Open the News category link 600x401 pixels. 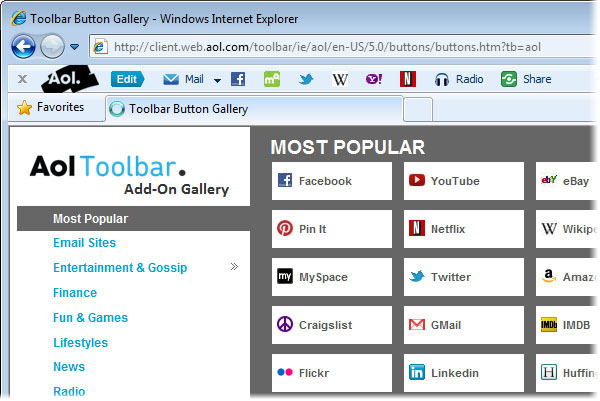(x=69, y=367)
